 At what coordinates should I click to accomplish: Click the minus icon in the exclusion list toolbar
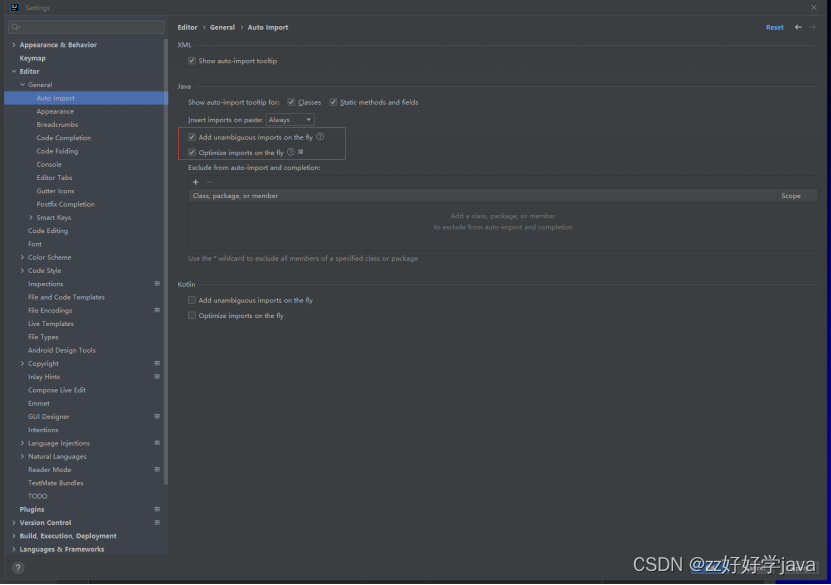(x=209, y=182)
